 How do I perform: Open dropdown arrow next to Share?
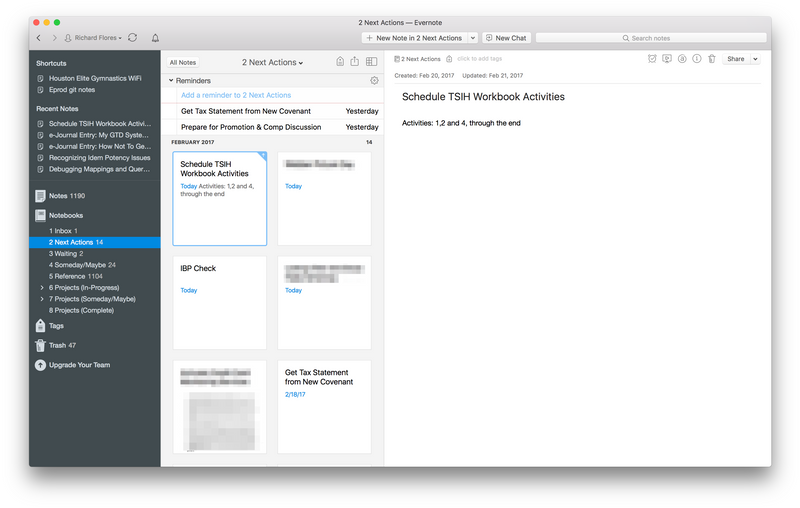click(754, 59)
